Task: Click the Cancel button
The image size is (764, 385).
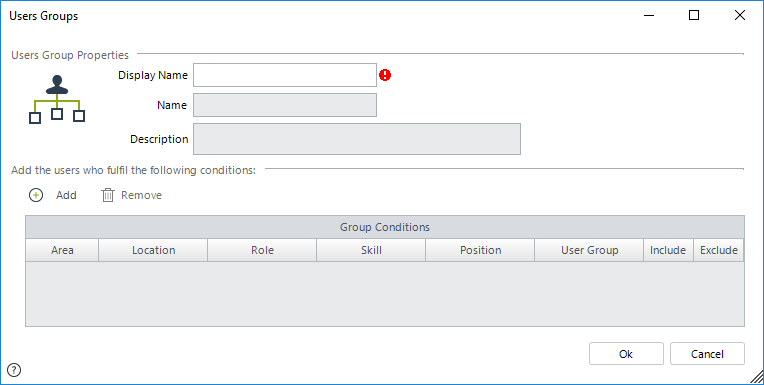Action: pos(707,354)
